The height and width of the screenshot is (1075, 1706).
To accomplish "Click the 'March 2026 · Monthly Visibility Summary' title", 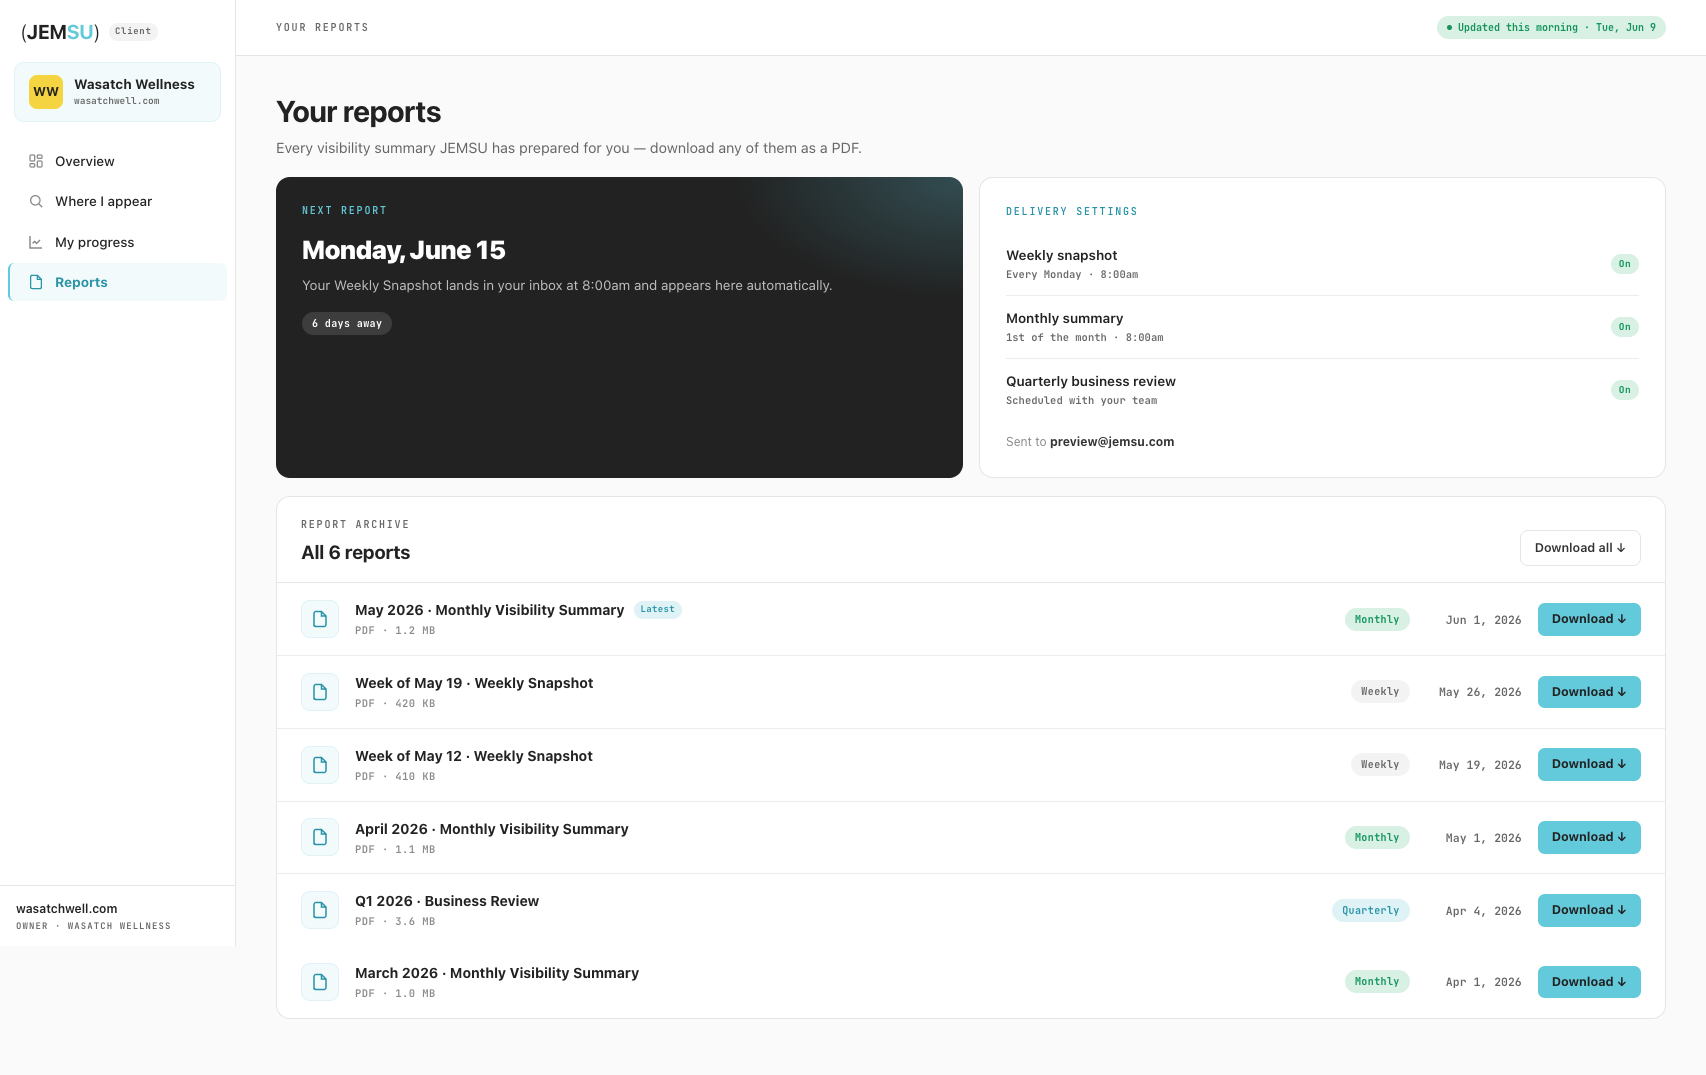I will pos(497,973).
